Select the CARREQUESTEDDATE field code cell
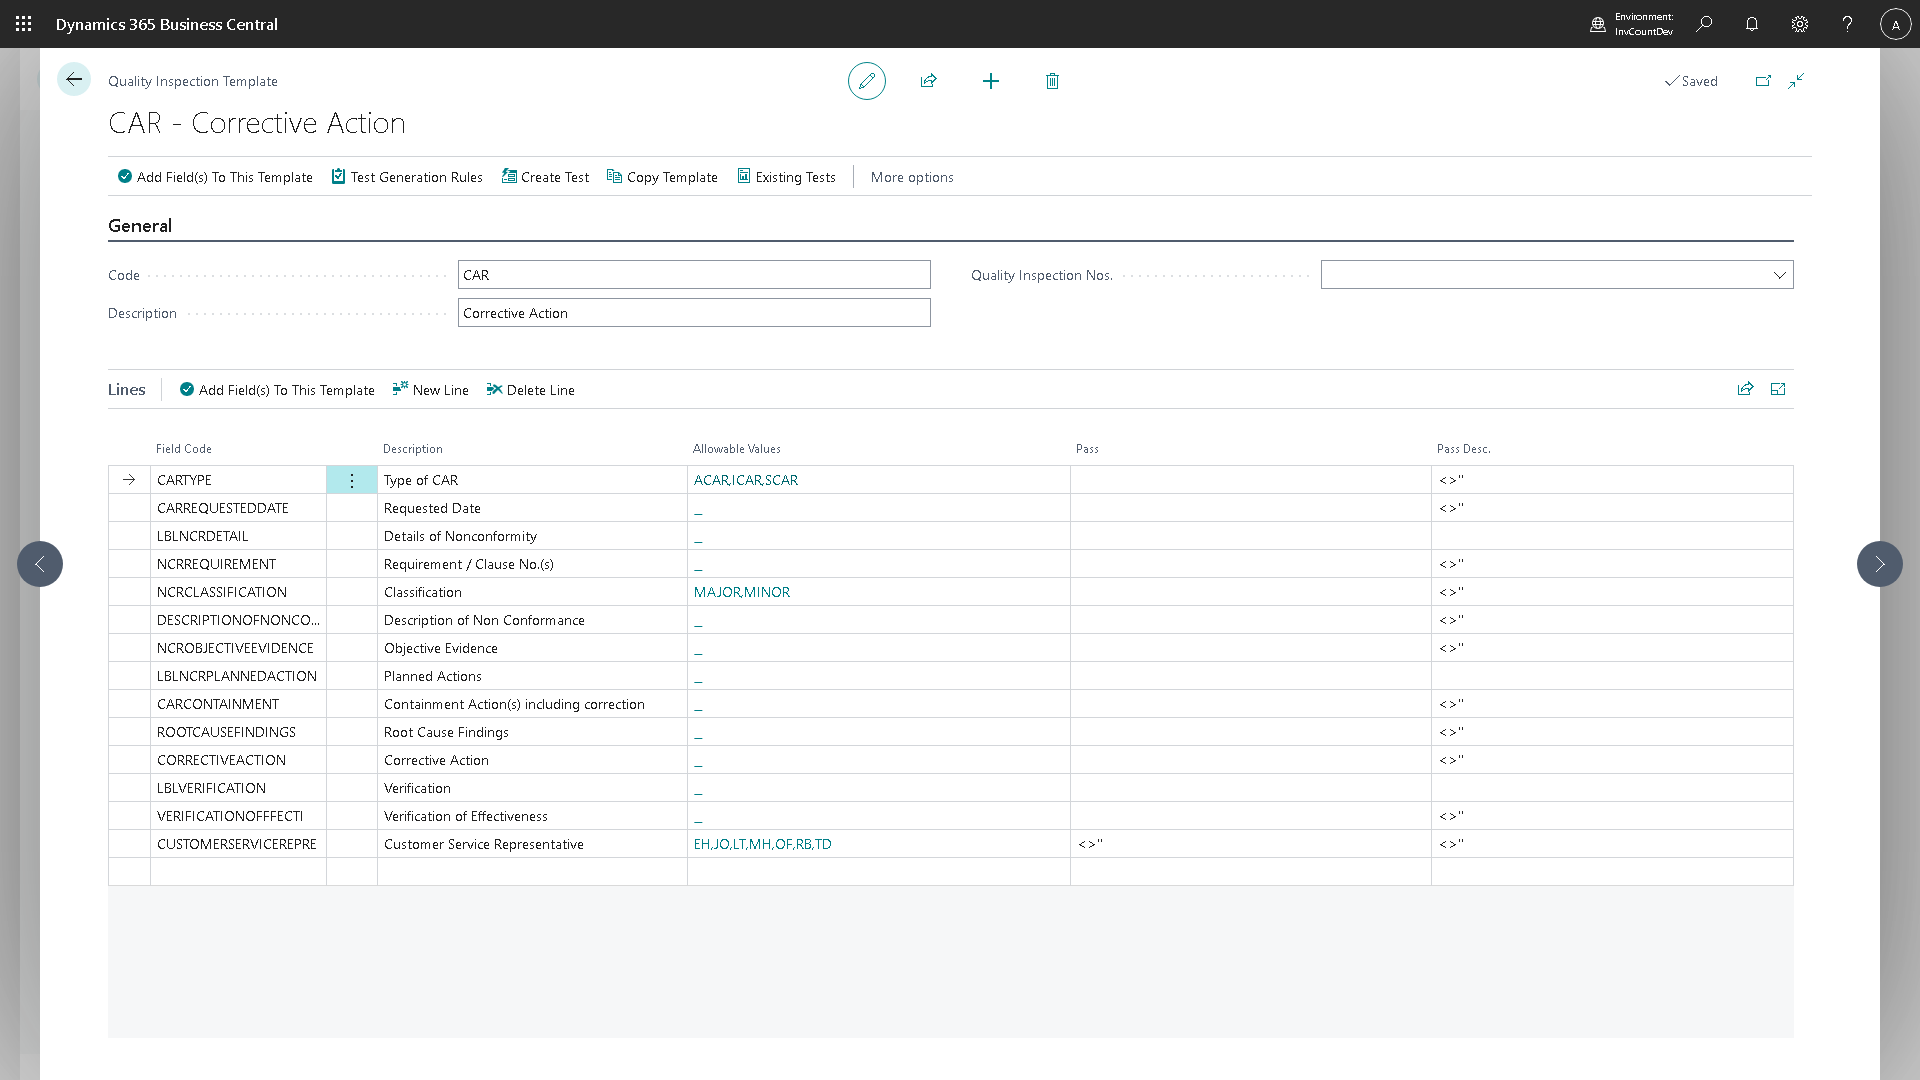Screen dimensions: 1920x1080 (x=238, y=508)
